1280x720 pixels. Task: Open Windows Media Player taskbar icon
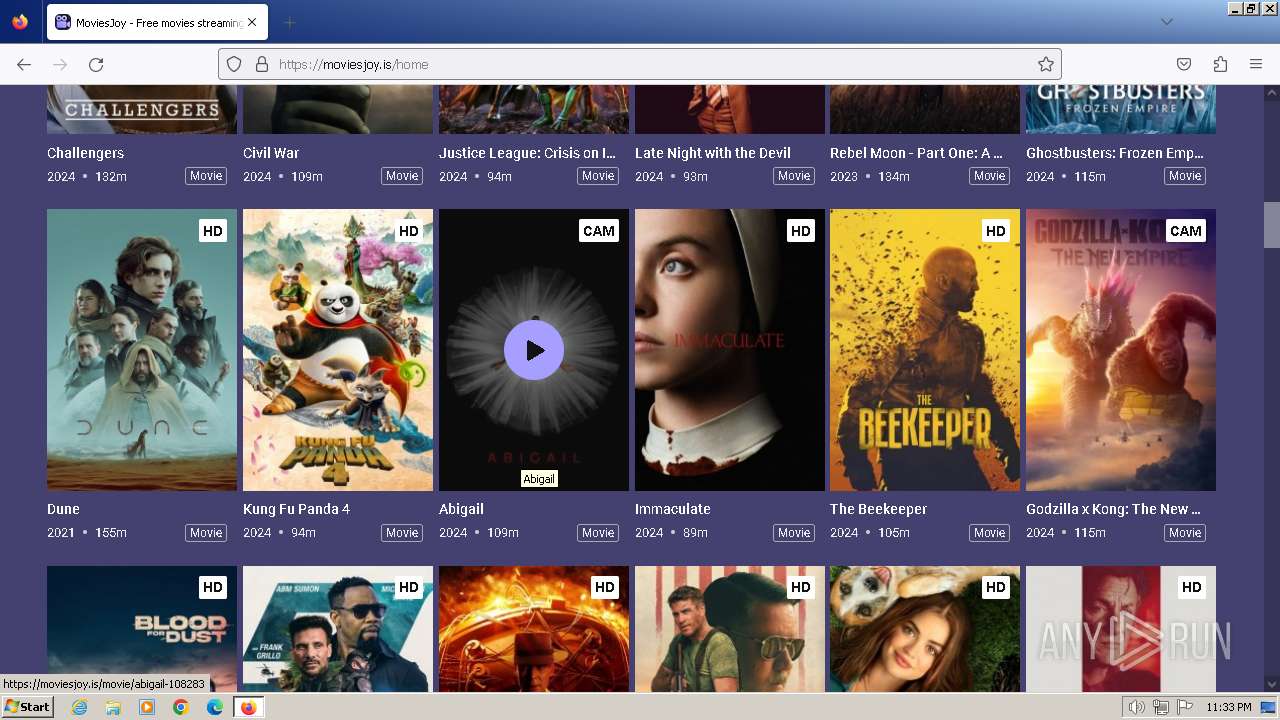147,707
